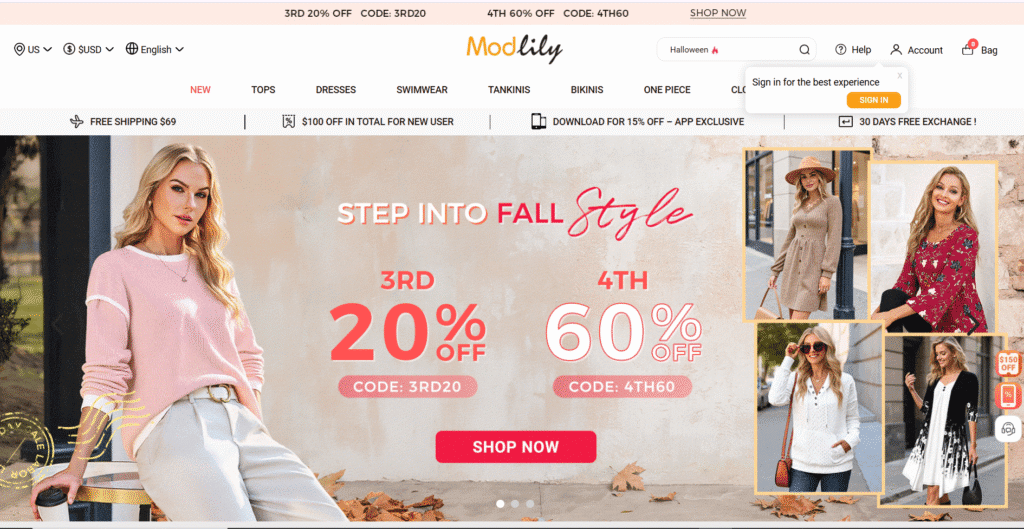Screen dimensions: 1024x529
Task: Open the Account user icon
Action: pyautogui.click(x=896, y=50)
